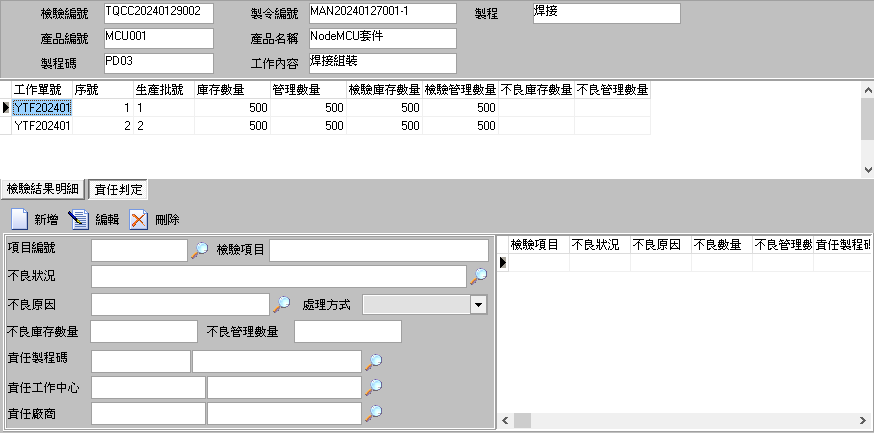
Task: Click the 產品編號 field MCU001
Action: pos(159,38)
